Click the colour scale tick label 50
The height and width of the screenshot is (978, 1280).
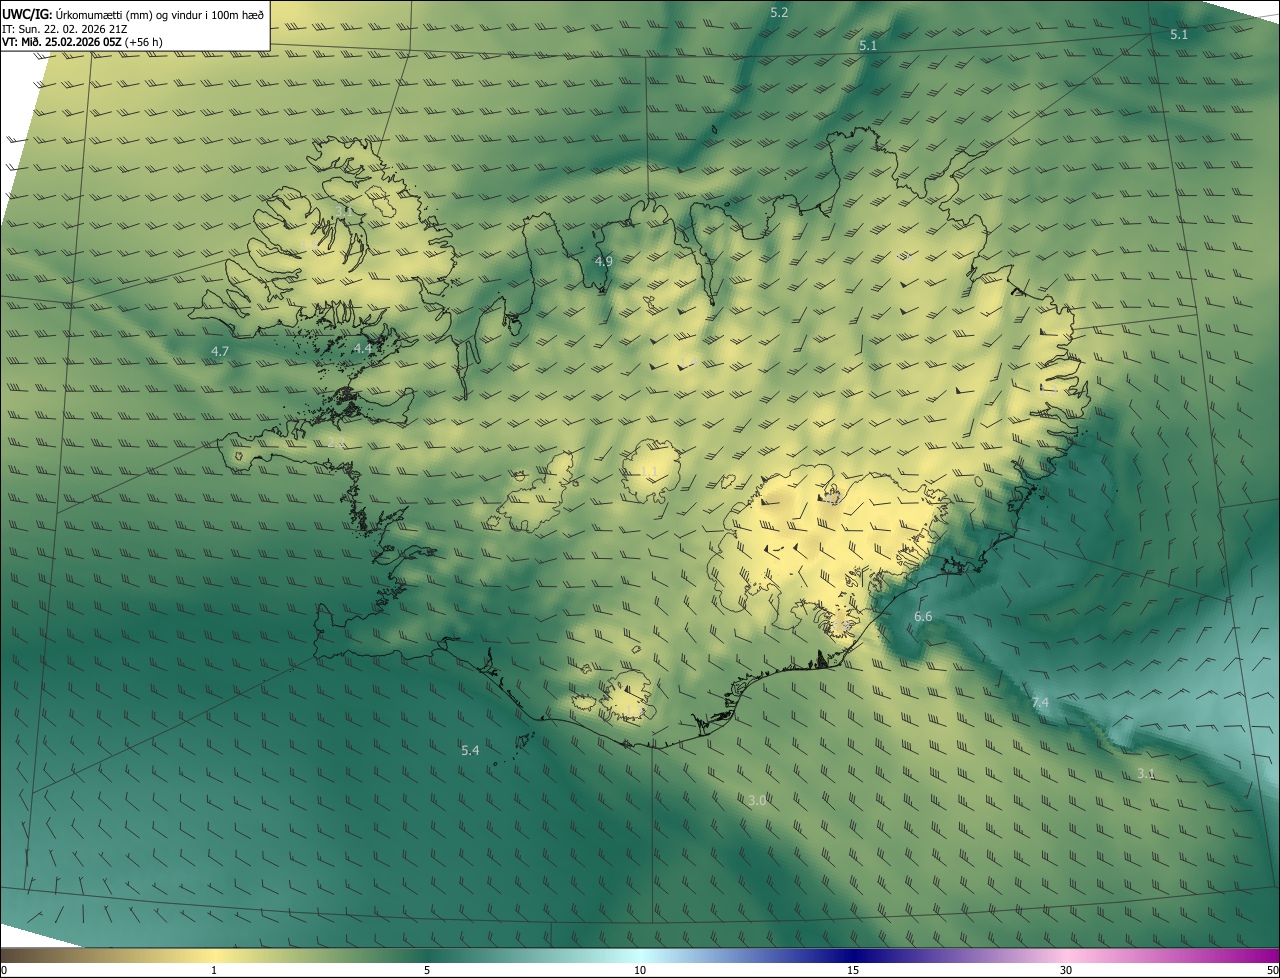pyautogui.click(x=1272, y=970)
